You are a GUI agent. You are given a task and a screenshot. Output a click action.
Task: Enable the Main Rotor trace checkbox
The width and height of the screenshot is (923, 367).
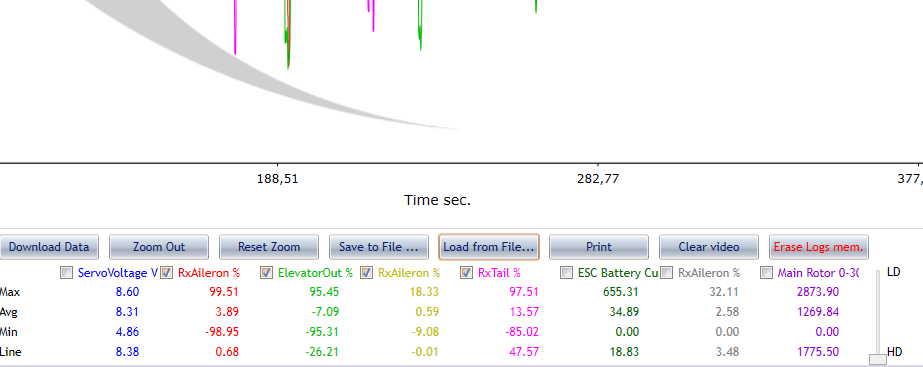767,273
